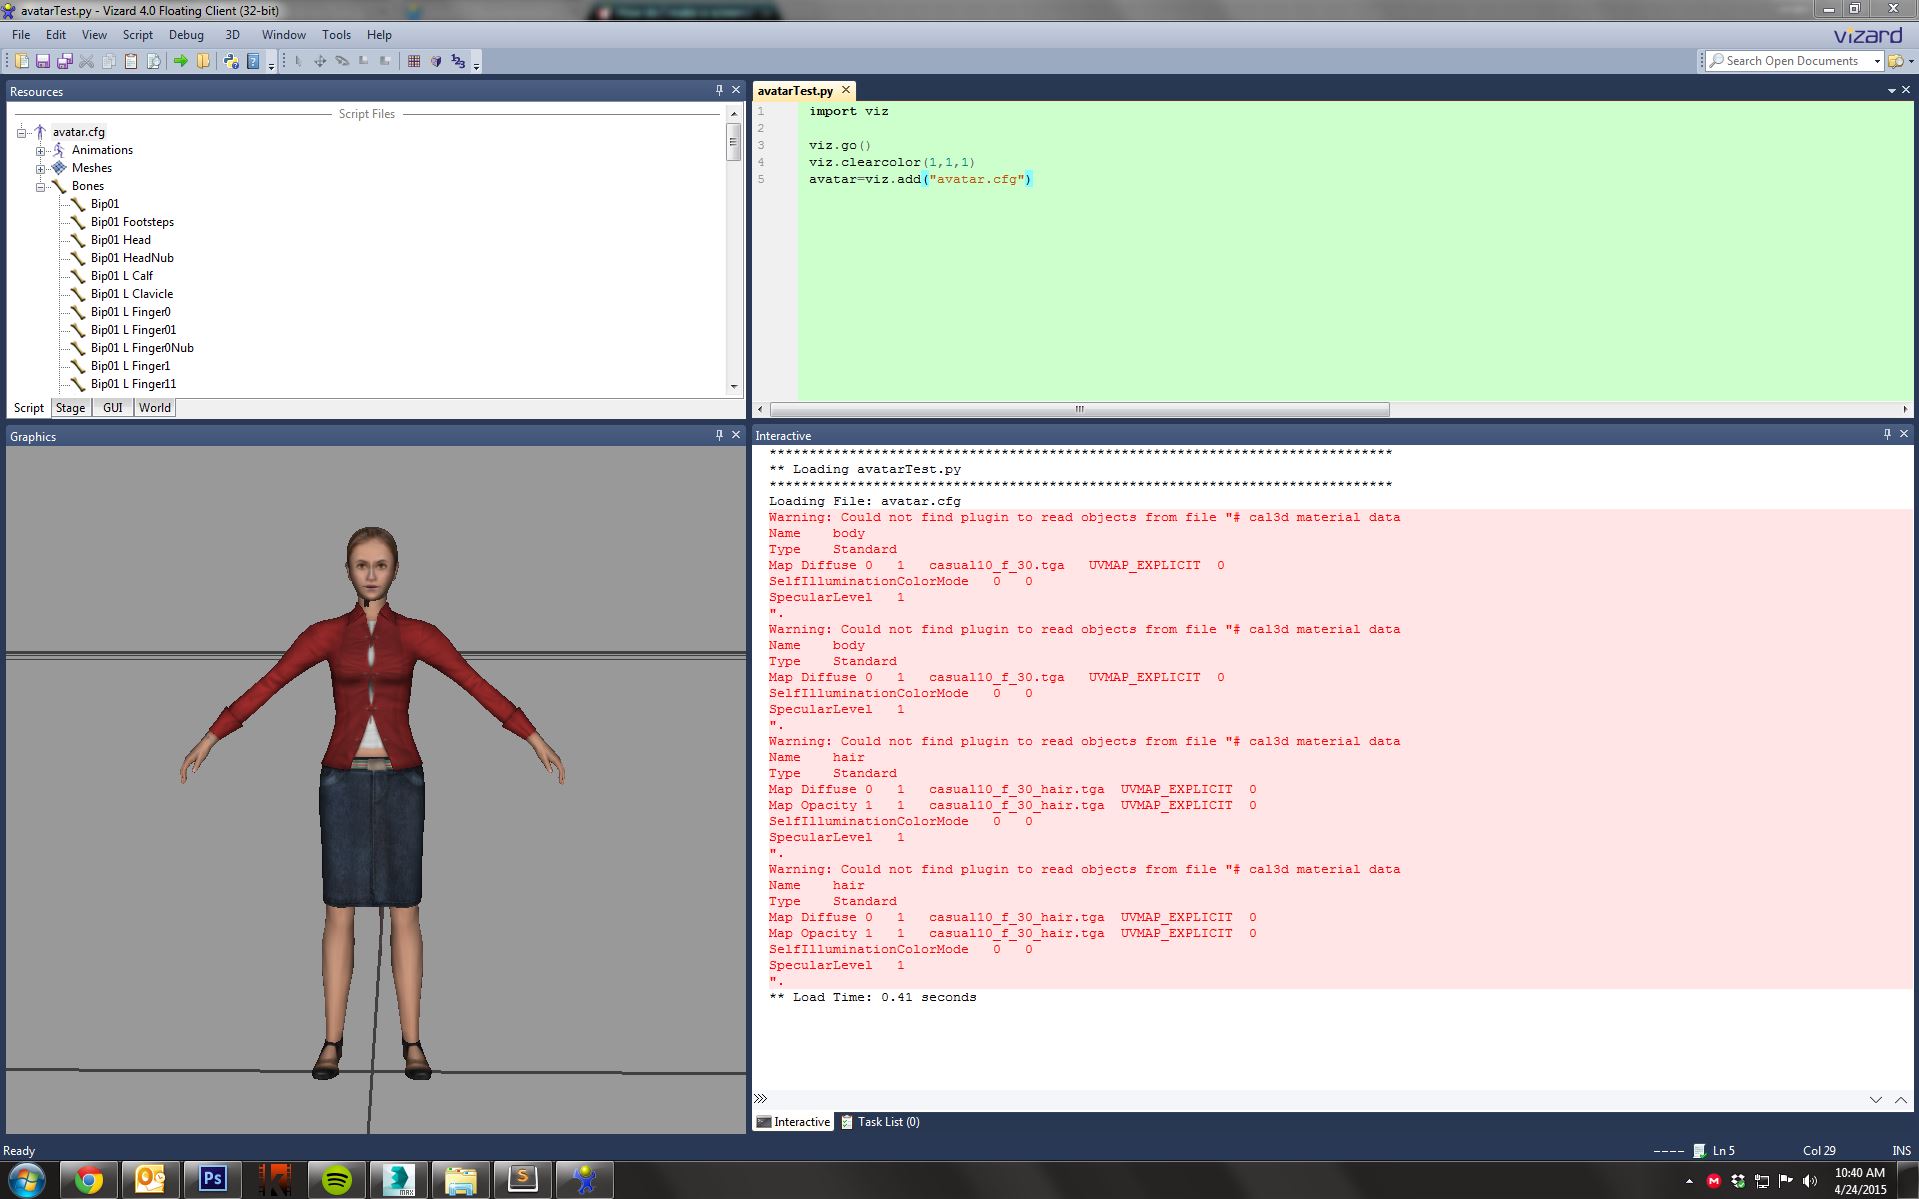
Task: Click the Save file toolbar icon
Action: 43,61
